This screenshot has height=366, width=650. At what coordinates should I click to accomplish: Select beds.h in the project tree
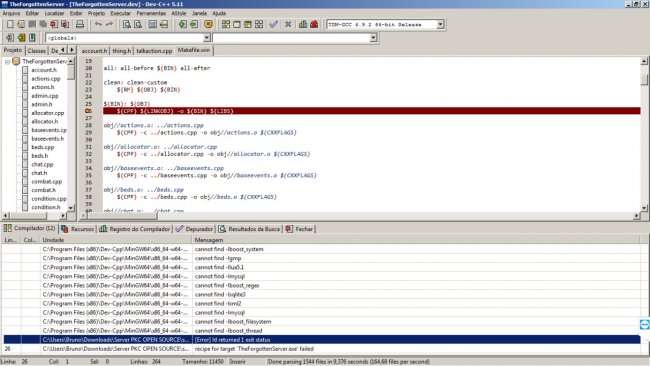tap(39, 156)
